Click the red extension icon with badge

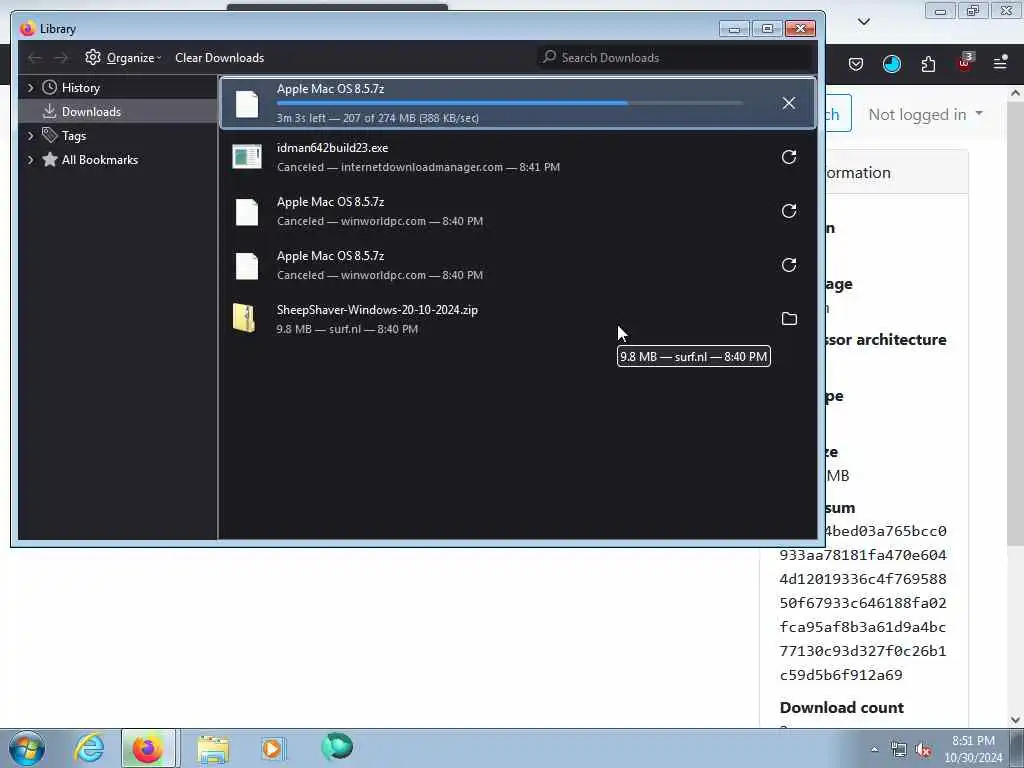965,62
